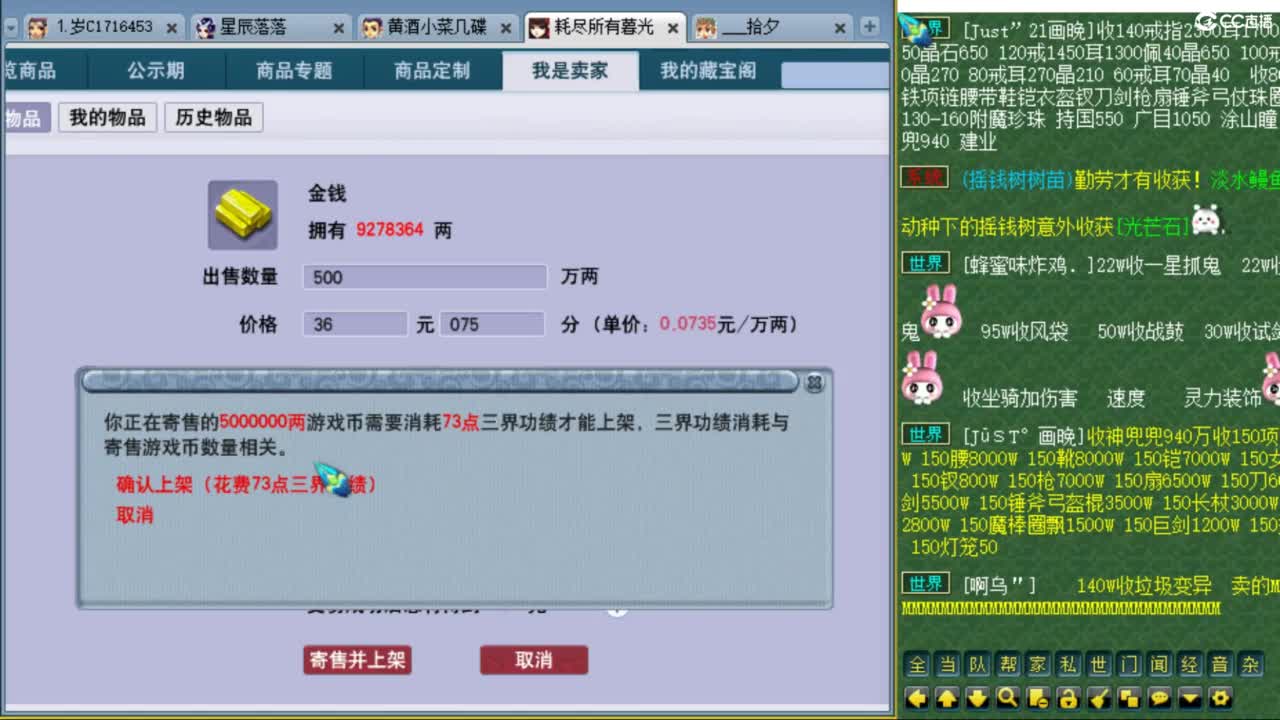Viewport: 1280px width, 720px height.
Task: Click the pink rabbit emoji beside 95W收风袋
Action: (940, 312)
